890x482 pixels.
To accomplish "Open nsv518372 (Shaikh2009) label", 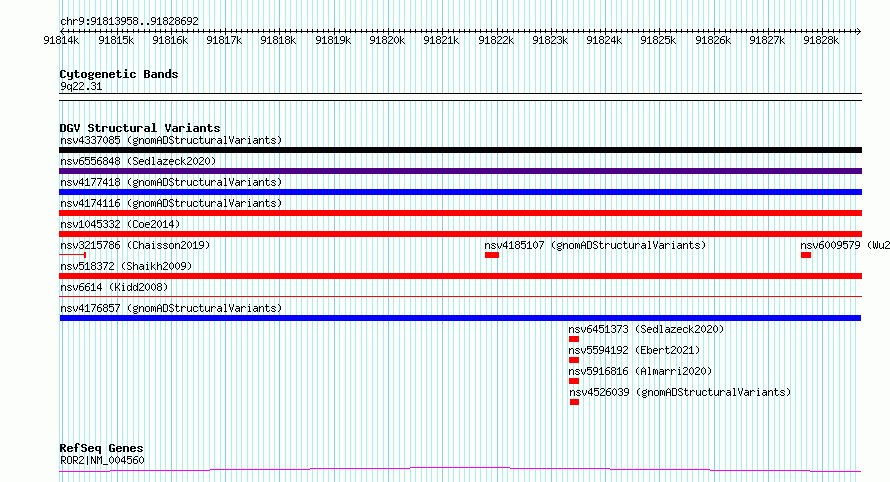I will [126, 266].
